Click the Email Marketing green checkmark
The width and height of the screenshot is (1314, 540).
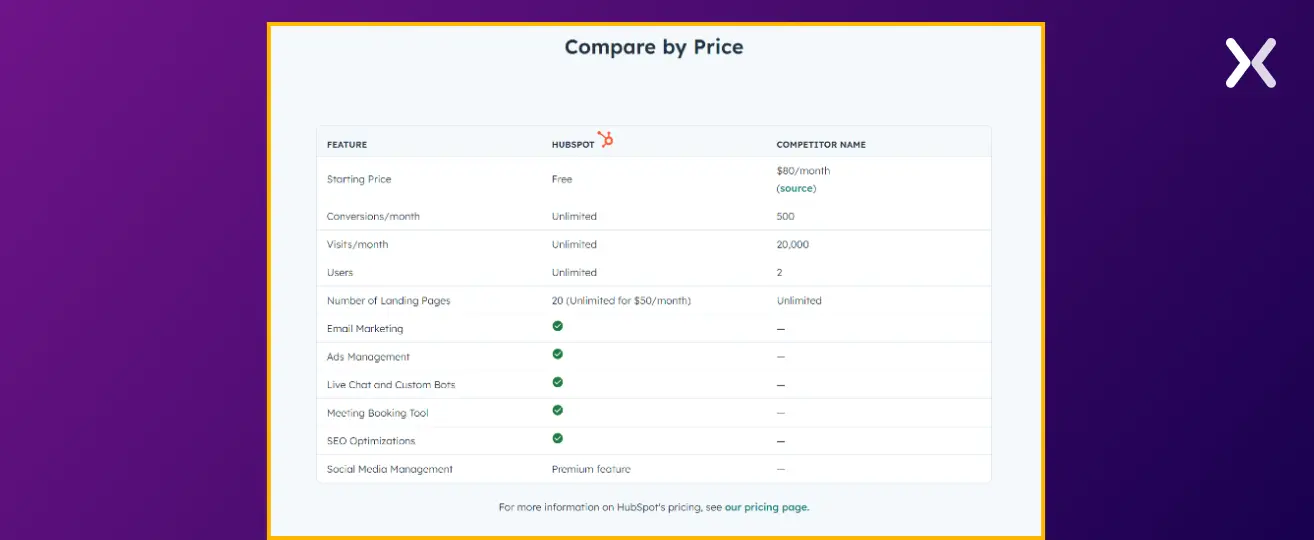coord(558,326)
